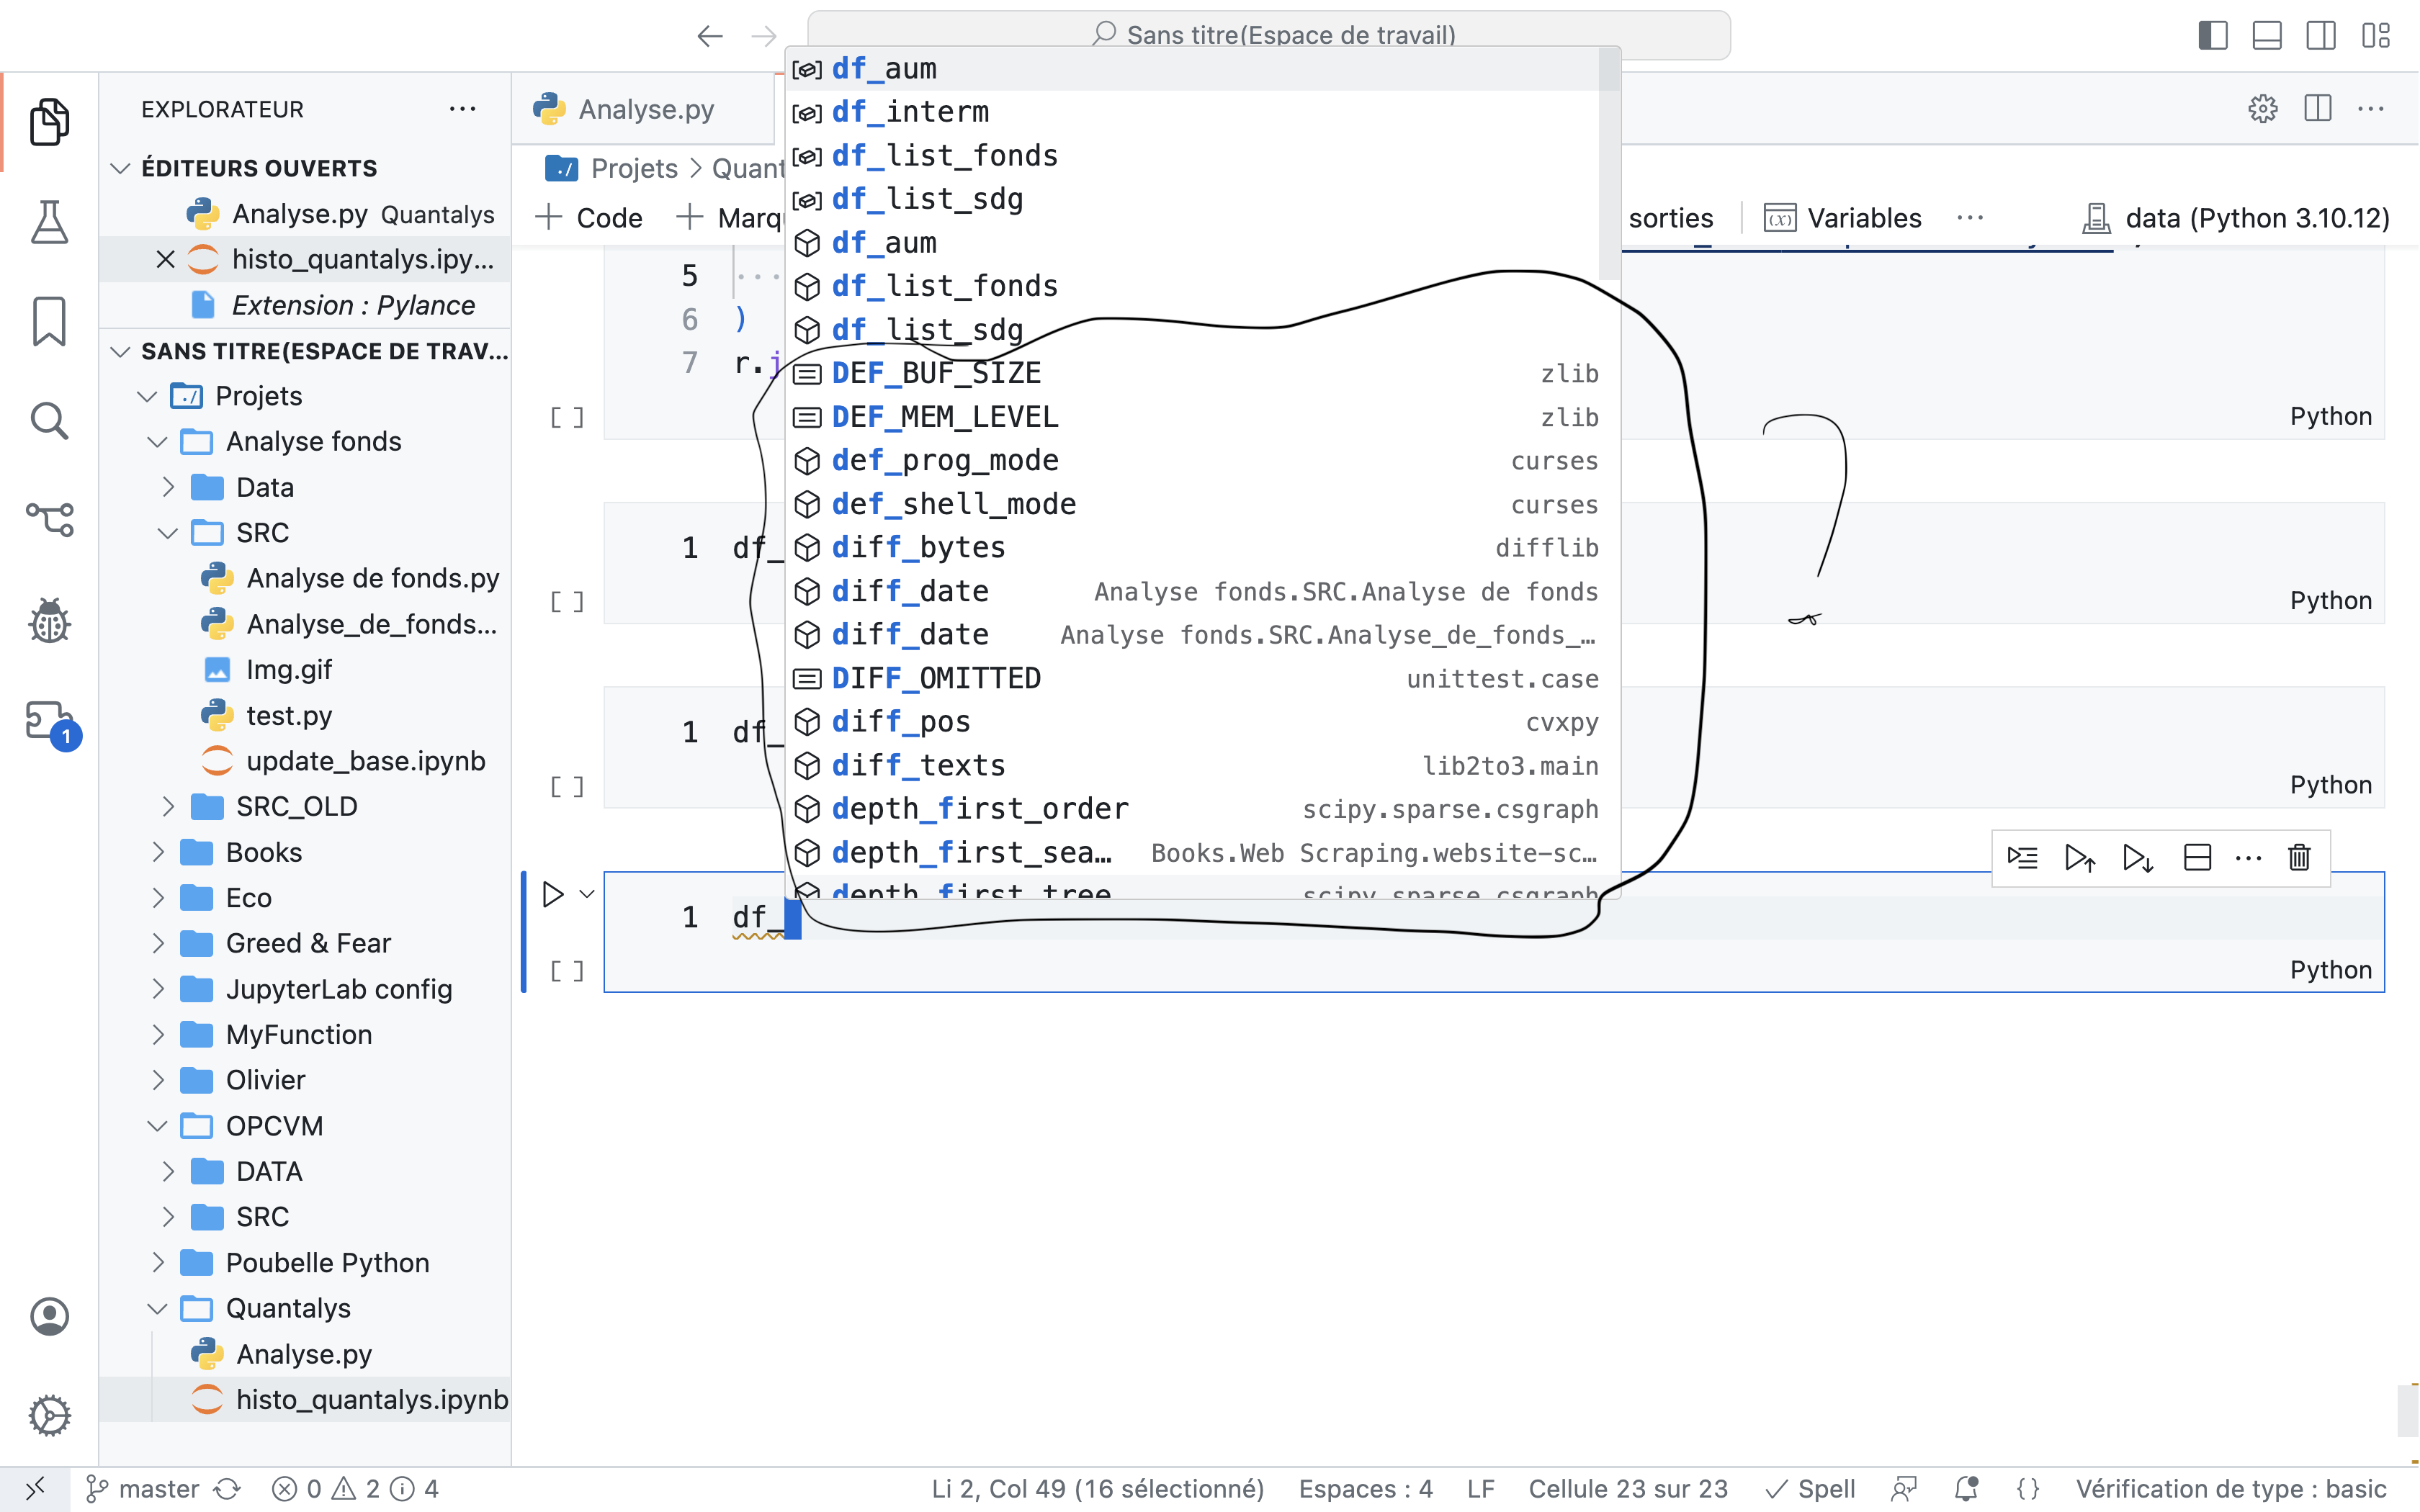
Task: Select df_list_fonds variable suggestion at top
Action: tap(1192, 156)
